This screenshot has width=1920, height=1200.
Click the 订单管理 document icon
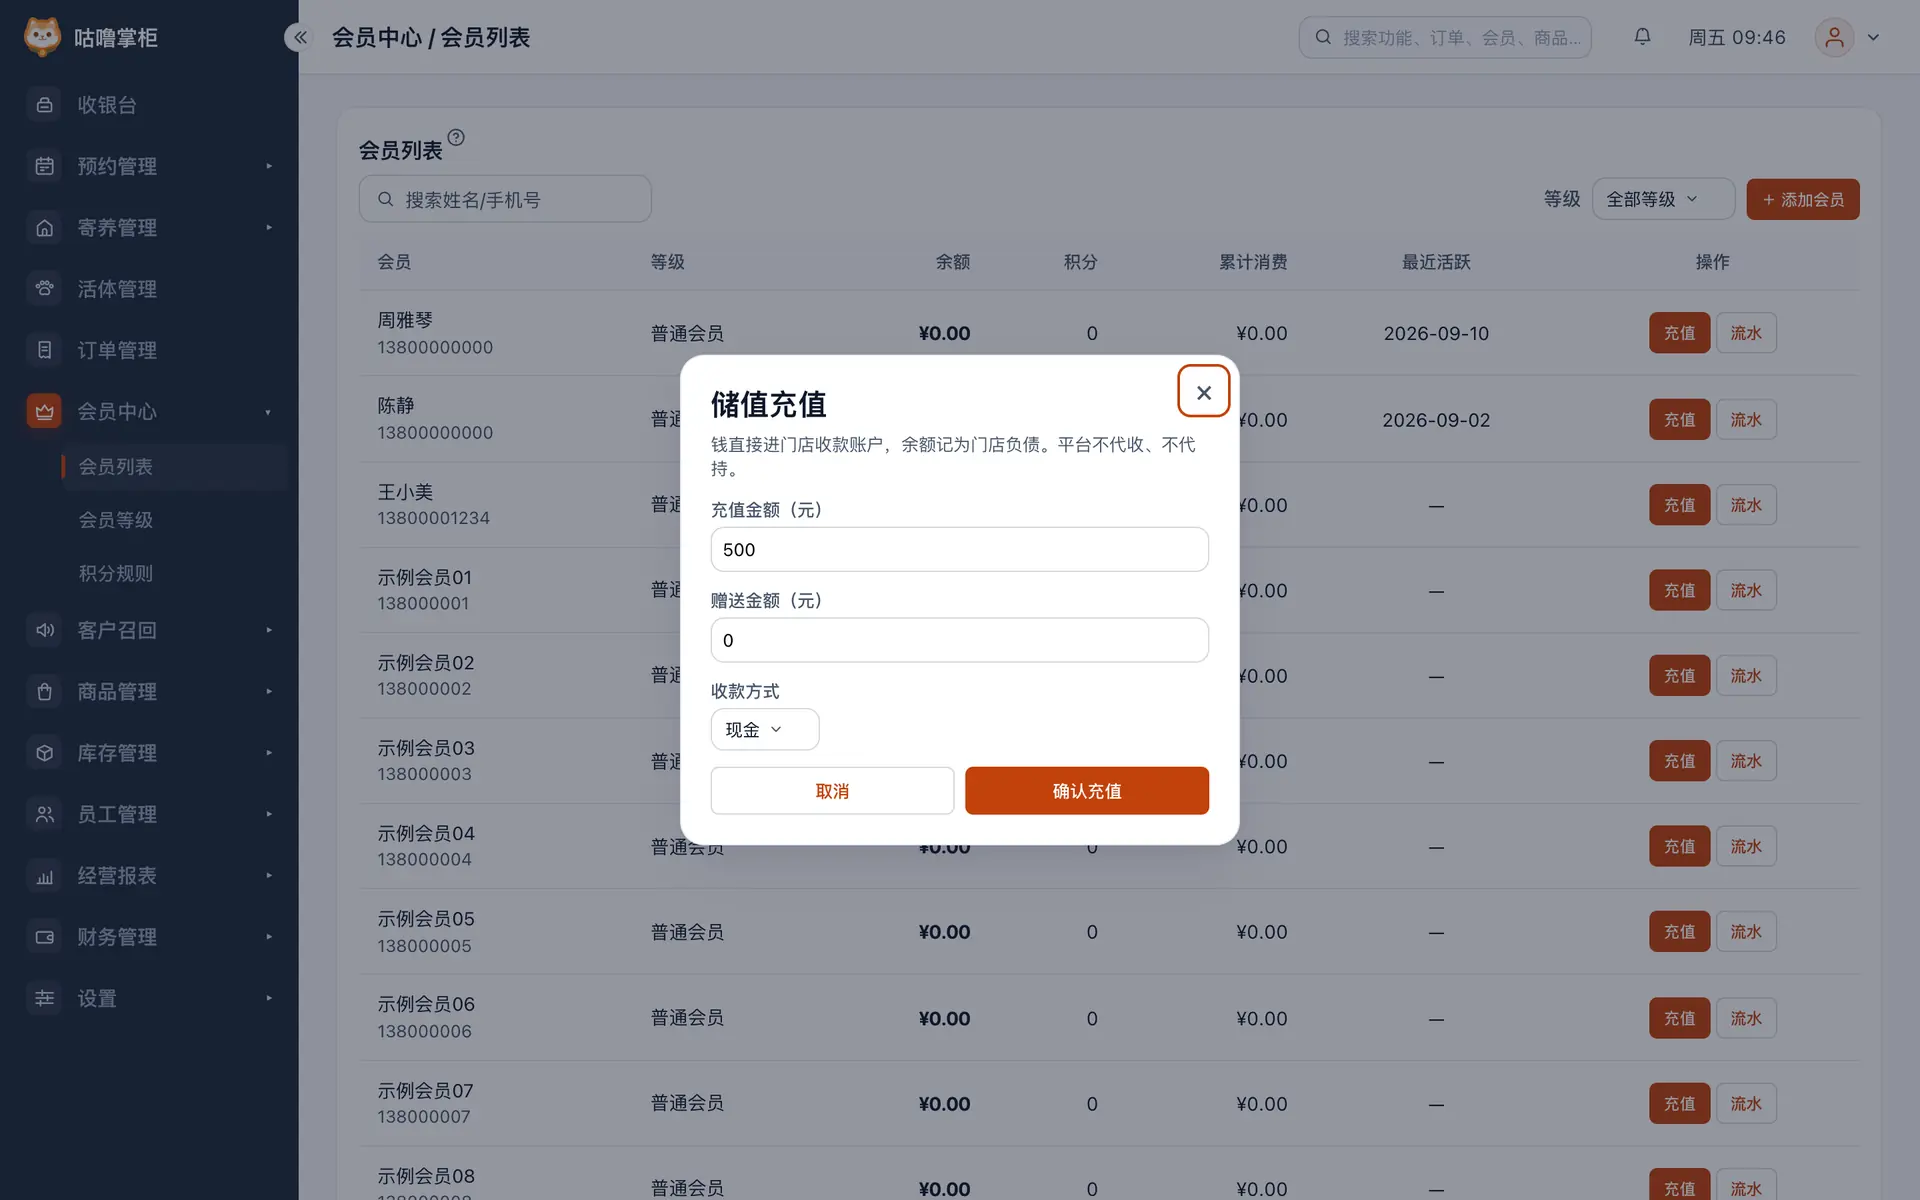[44, 350]
